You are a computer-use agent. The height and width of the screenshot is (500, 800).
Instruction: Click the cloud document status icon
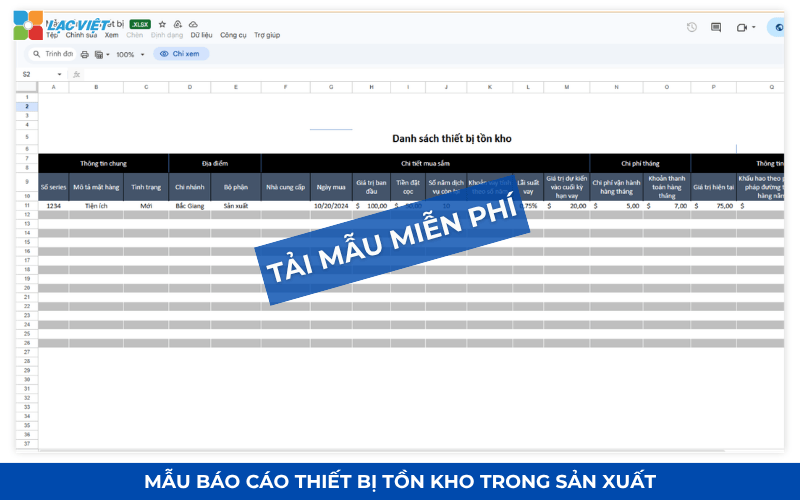coord(193,24)
